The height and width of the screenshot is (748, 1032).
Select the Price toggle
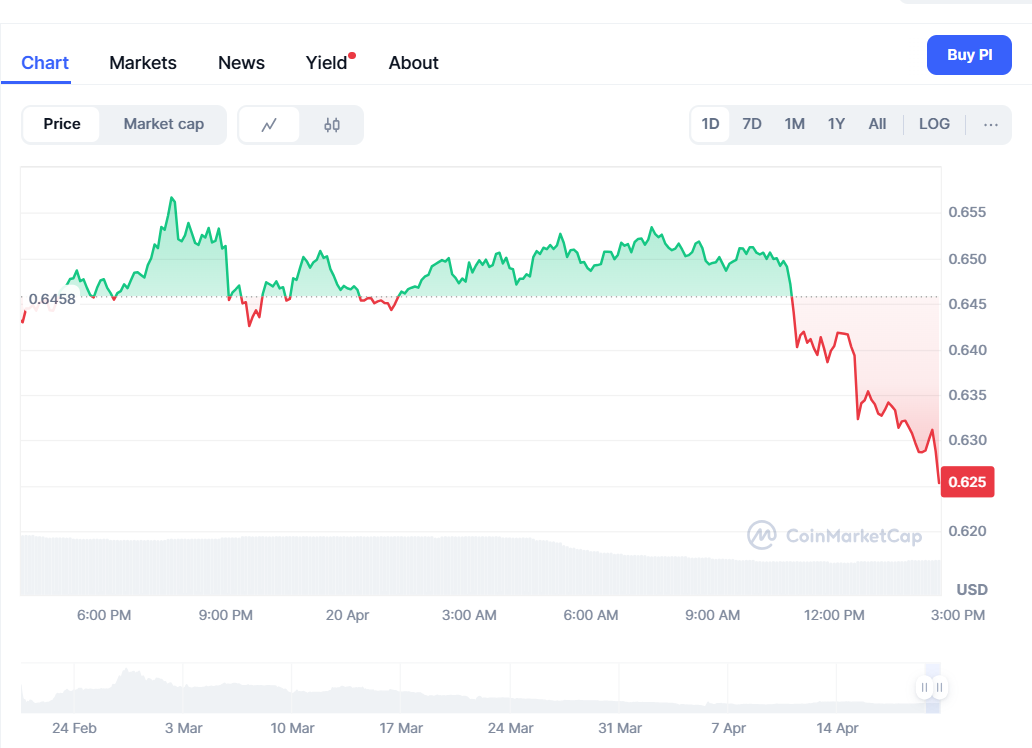(x=62, y=124)
